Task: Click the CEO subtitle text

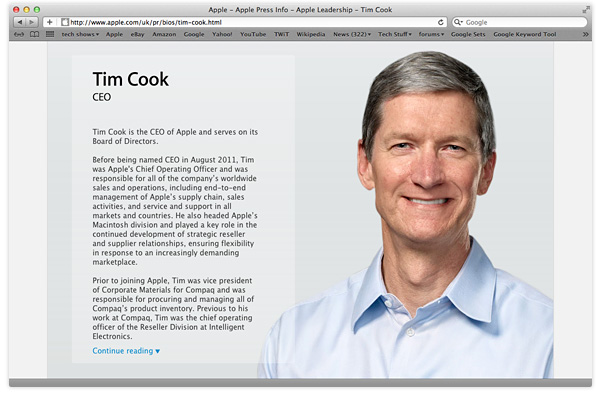Action: (101, 97)
